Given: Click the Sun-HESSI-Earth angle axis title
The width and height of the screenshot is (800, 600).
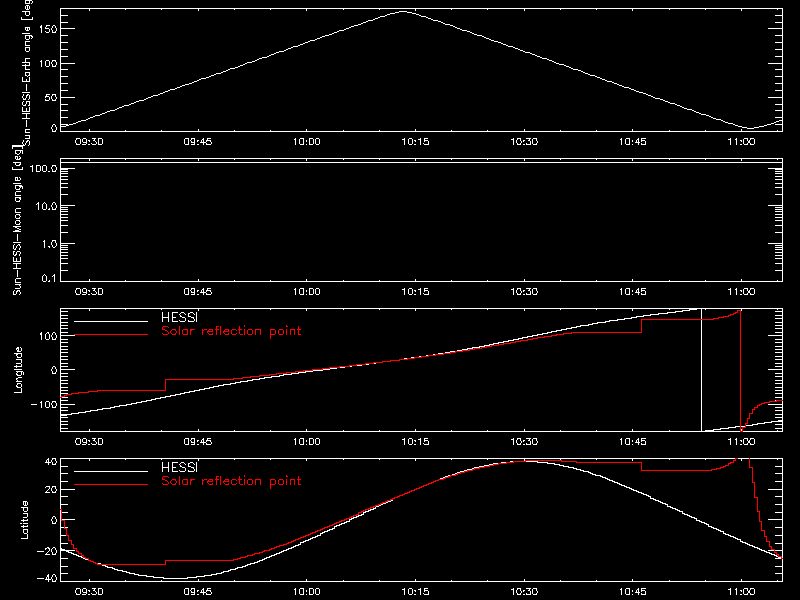Looking at the screenshot, I should (x=27, y=72).
